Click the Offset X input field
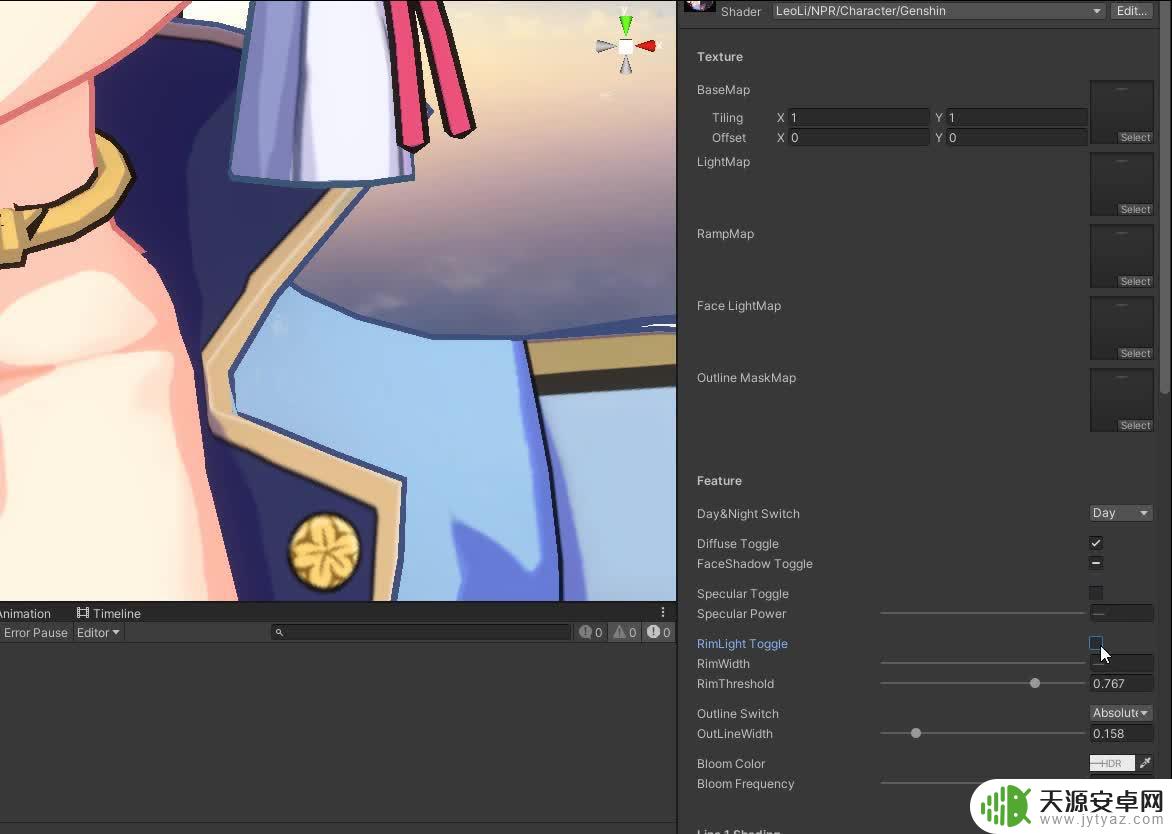This screenshot has width=1172, height=834. pyautogui.click(x=858, y=138)
